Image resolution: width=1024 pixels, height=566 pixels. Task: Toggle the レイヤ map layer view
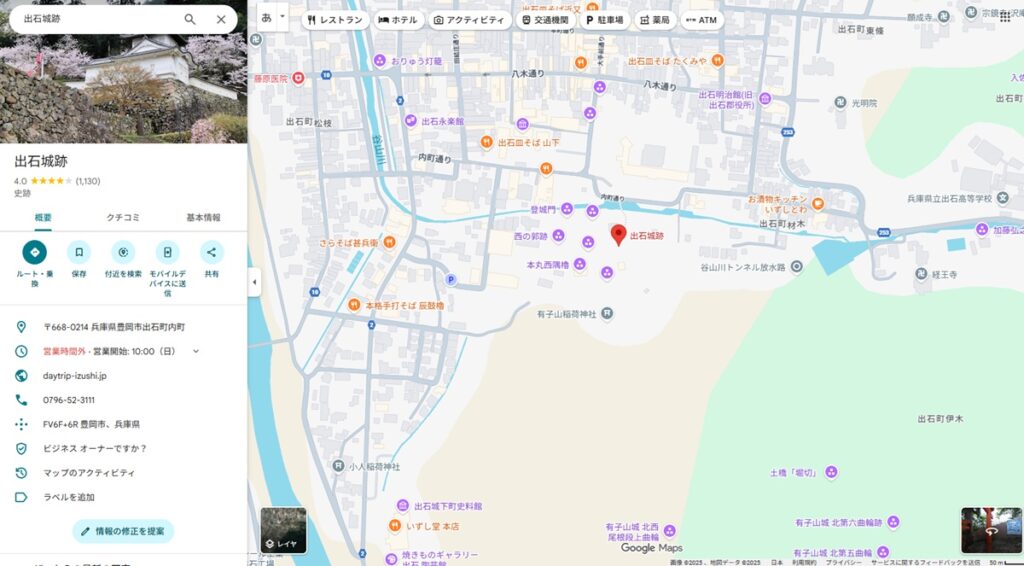283,530
